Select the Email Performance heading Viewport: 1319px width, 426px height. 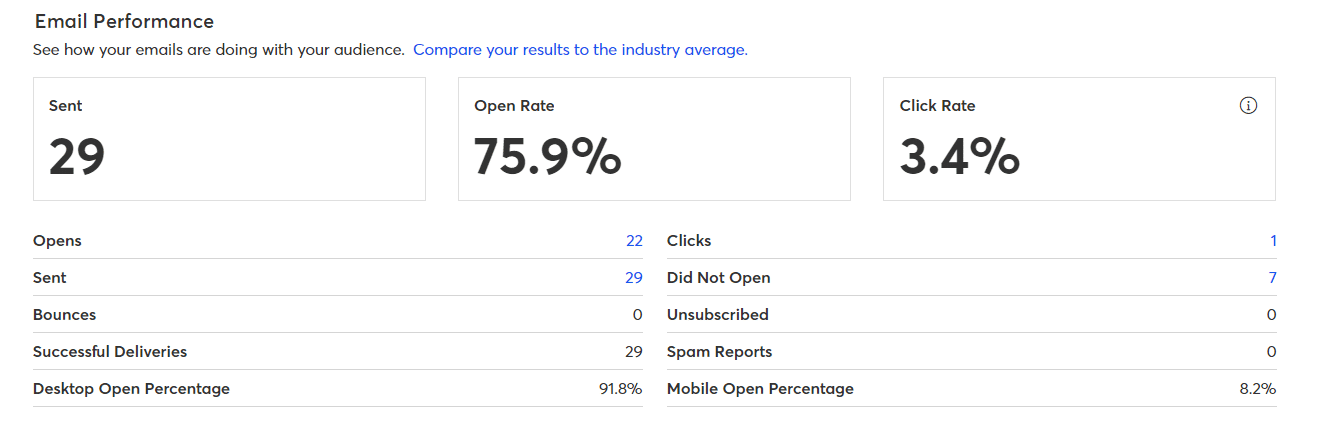[x=124, y=21]
